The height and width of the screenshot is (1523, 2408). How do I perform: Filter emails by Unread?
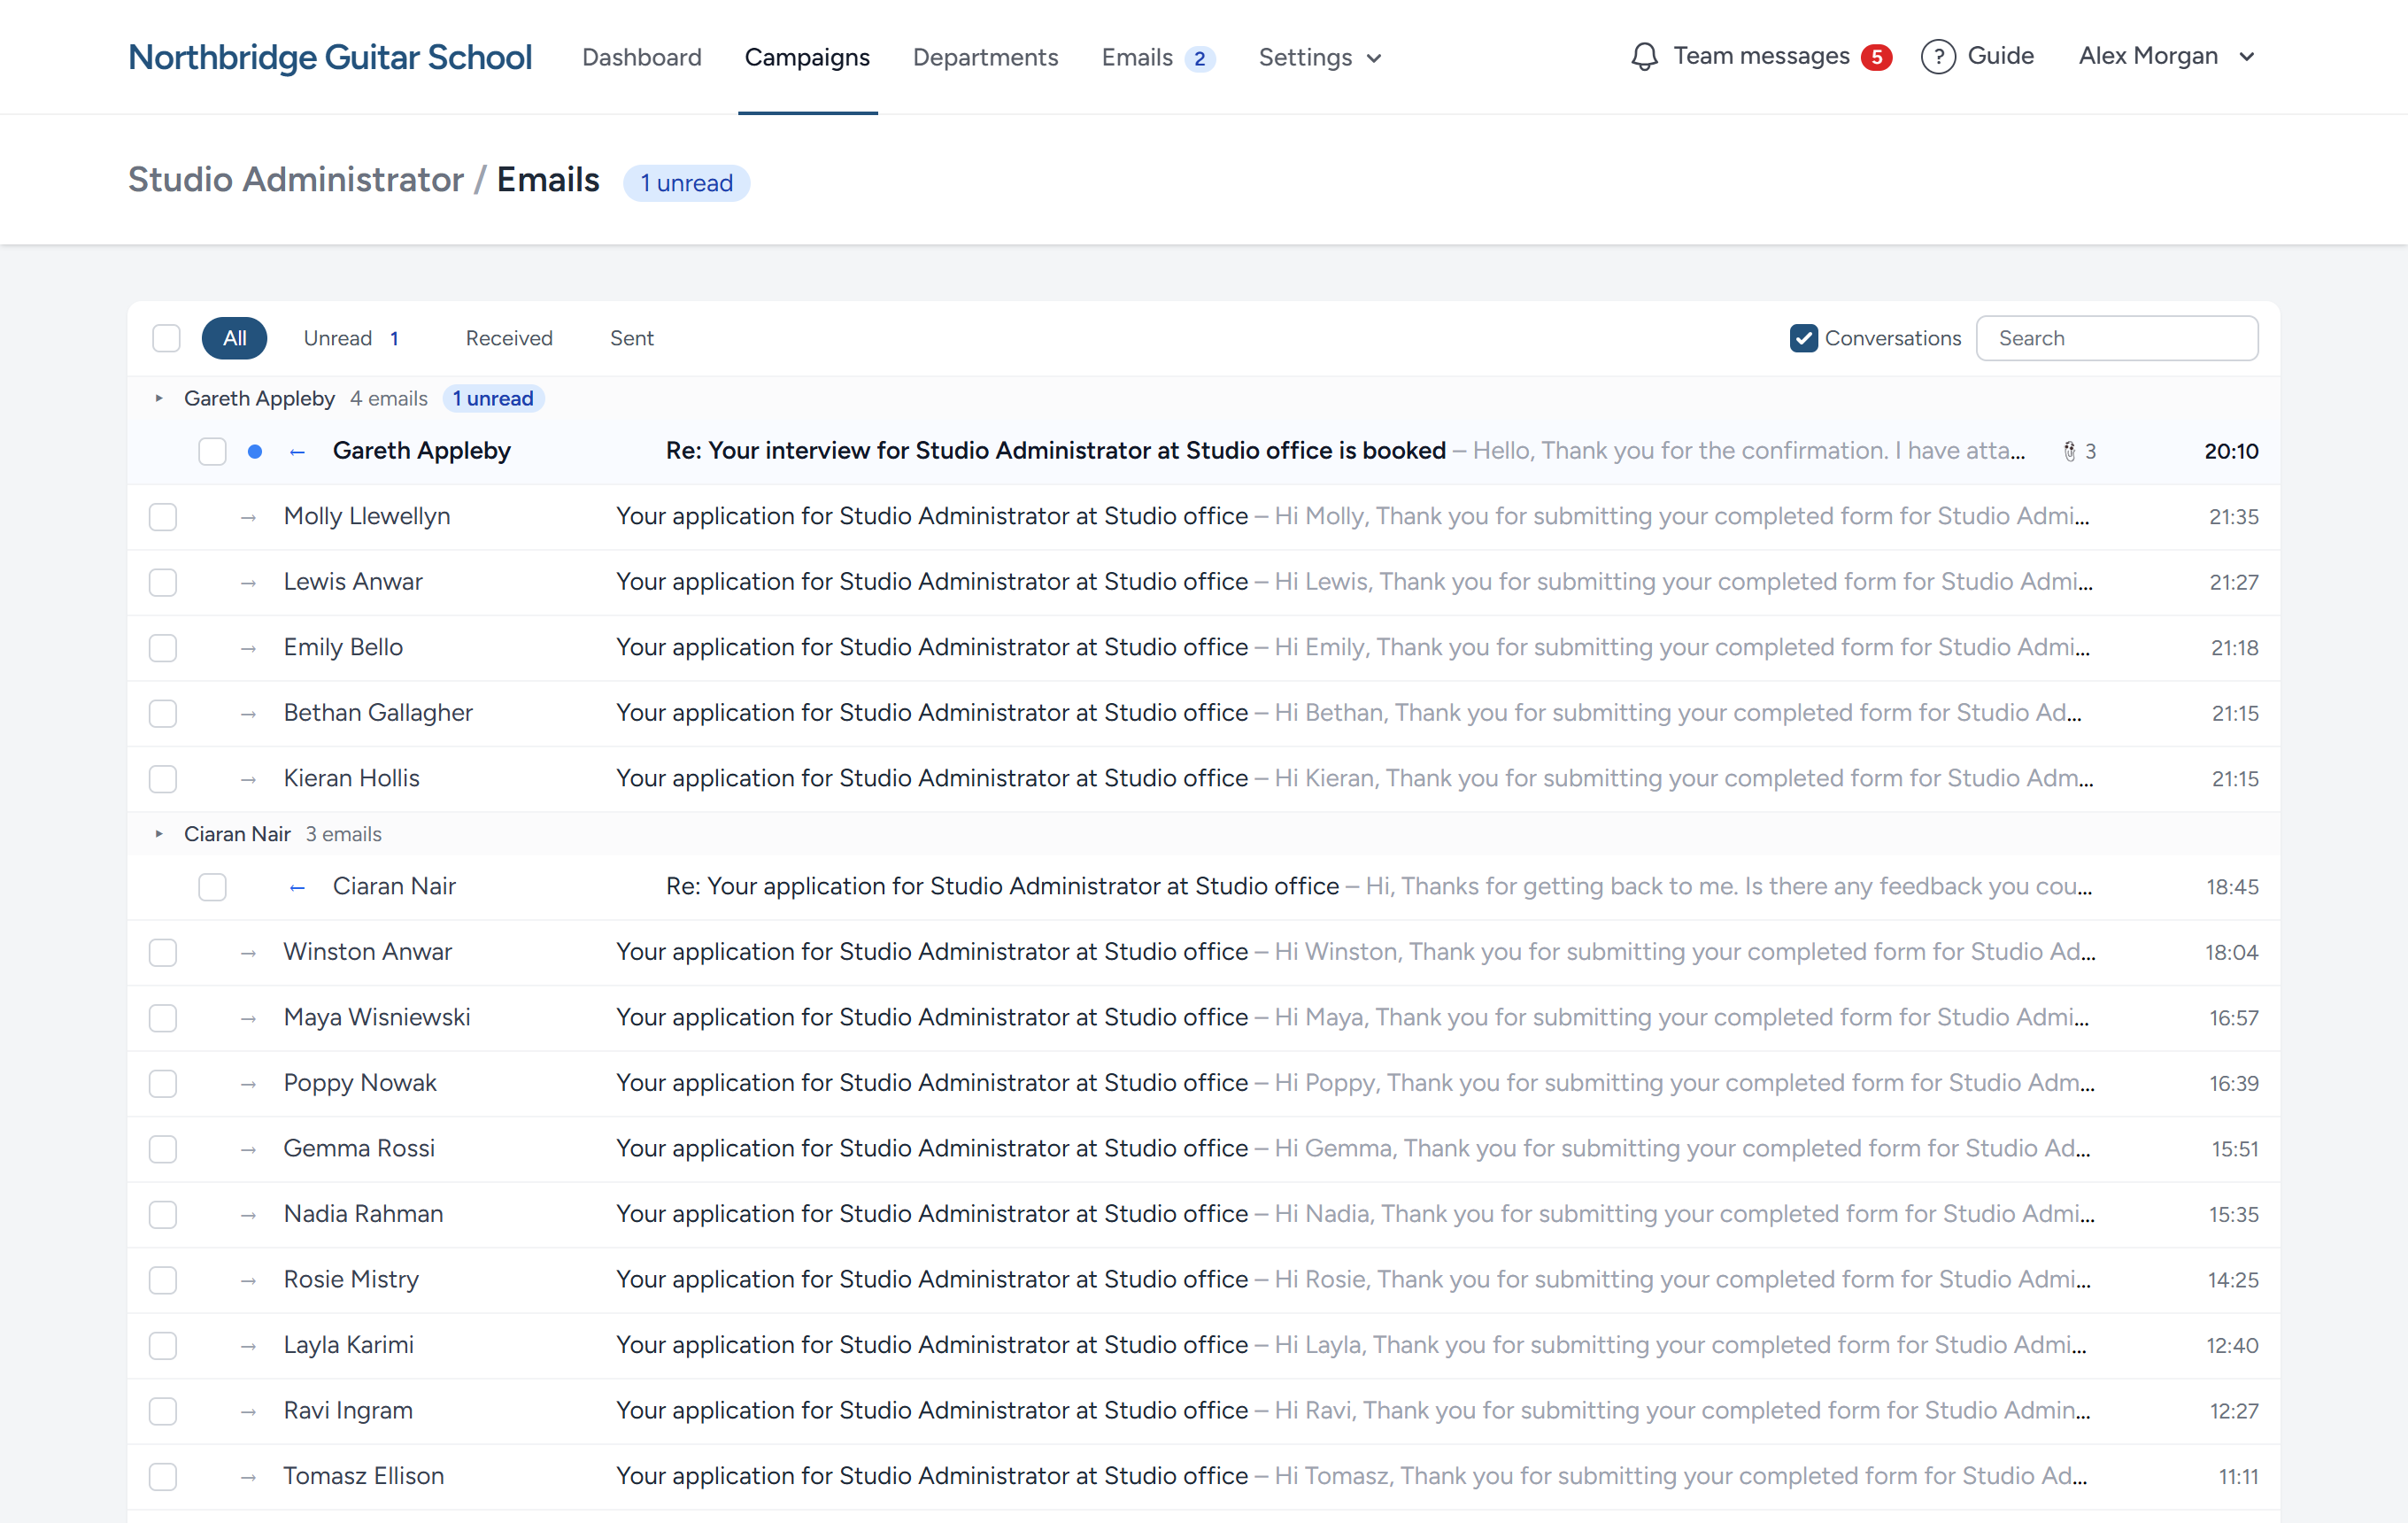coord(352,338)
